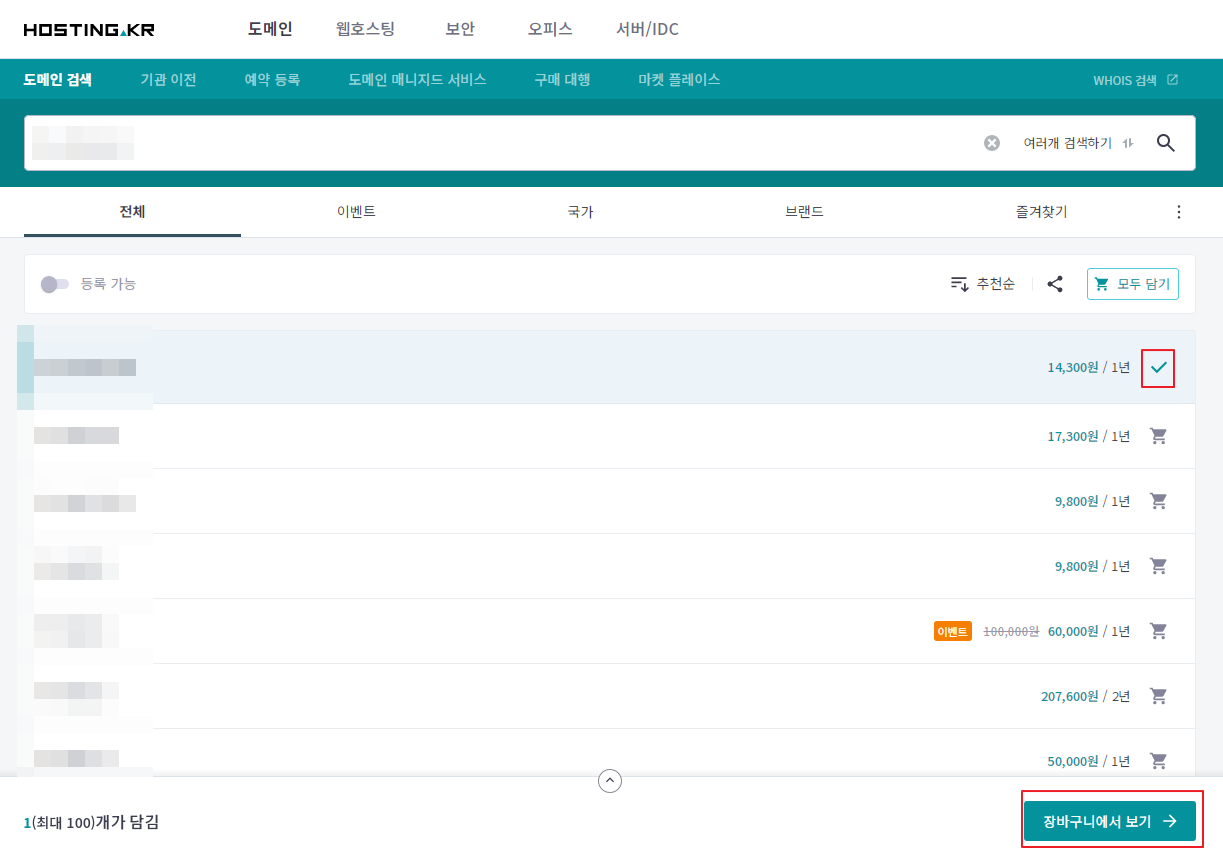Select 도메인 매니지드 서비스 submenu item
Screen dimensions: 1223x854
(417, 80)
